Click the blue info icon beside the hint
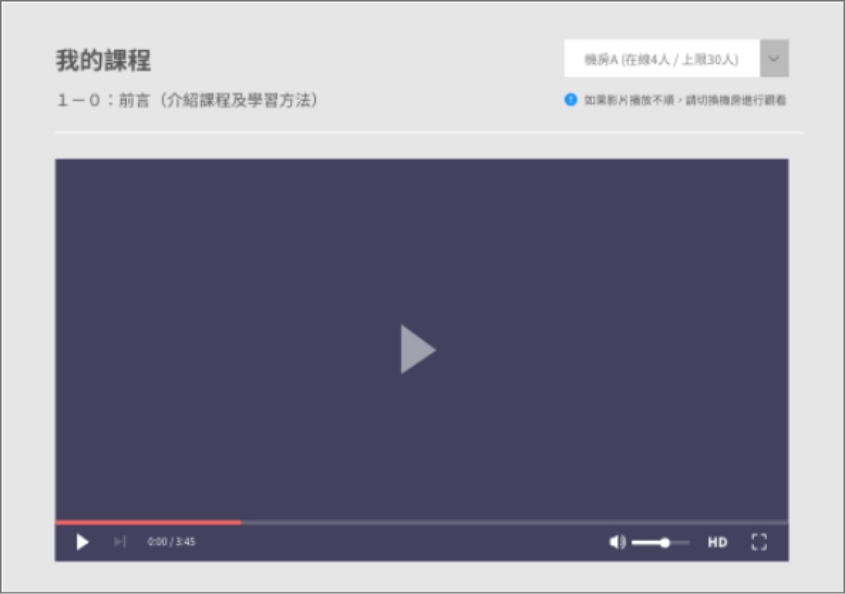 tap(571, 100)
